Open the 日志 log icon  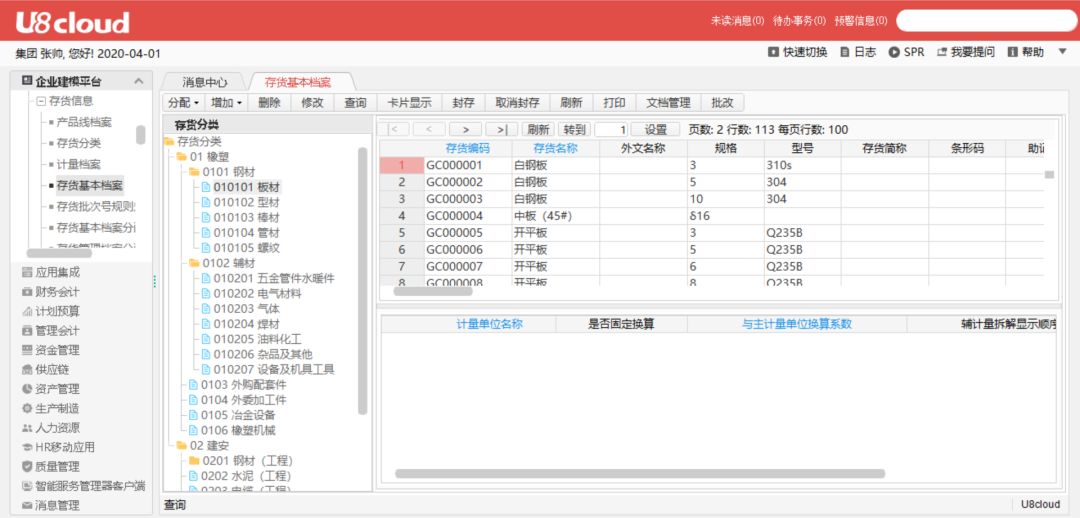[x=845, y=52]
